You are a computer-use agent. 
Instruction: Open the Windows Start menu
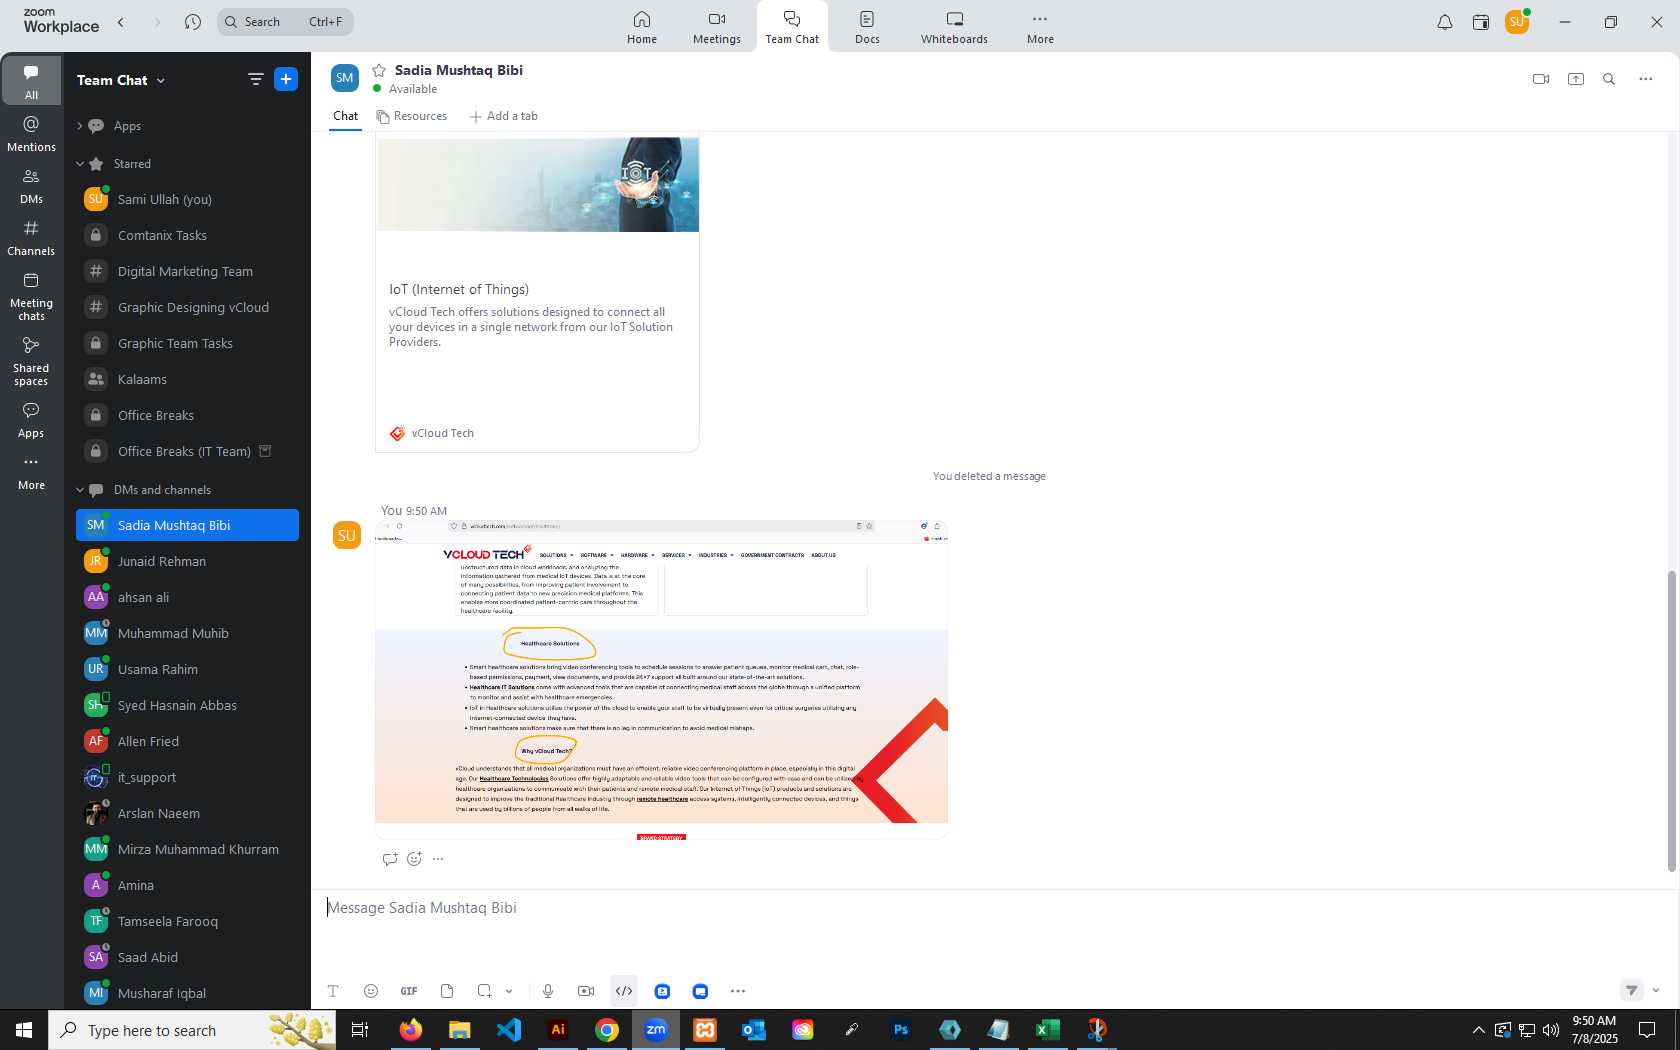pos(24,1030)
